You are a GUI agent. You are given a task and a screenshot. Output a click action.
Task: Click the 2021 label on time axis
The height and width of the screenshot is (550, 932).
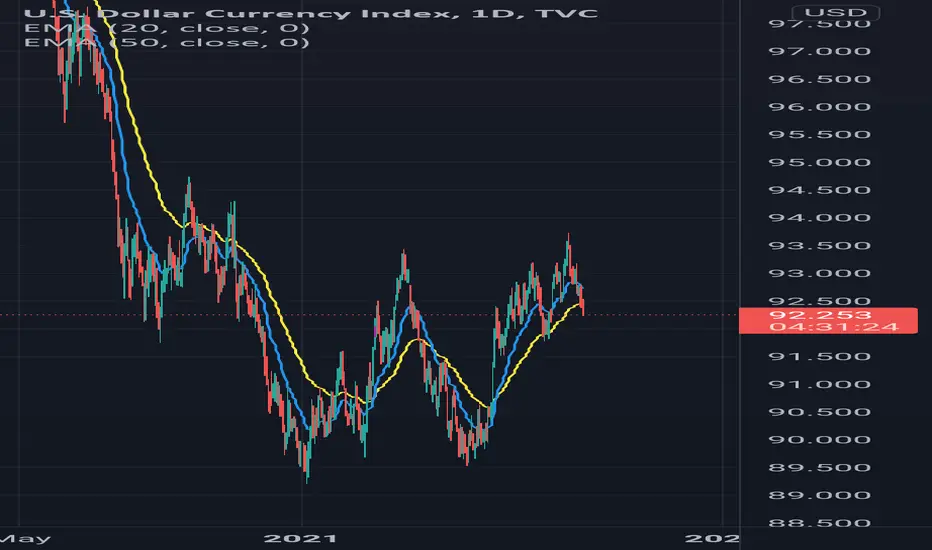click(x=301, y=539)
